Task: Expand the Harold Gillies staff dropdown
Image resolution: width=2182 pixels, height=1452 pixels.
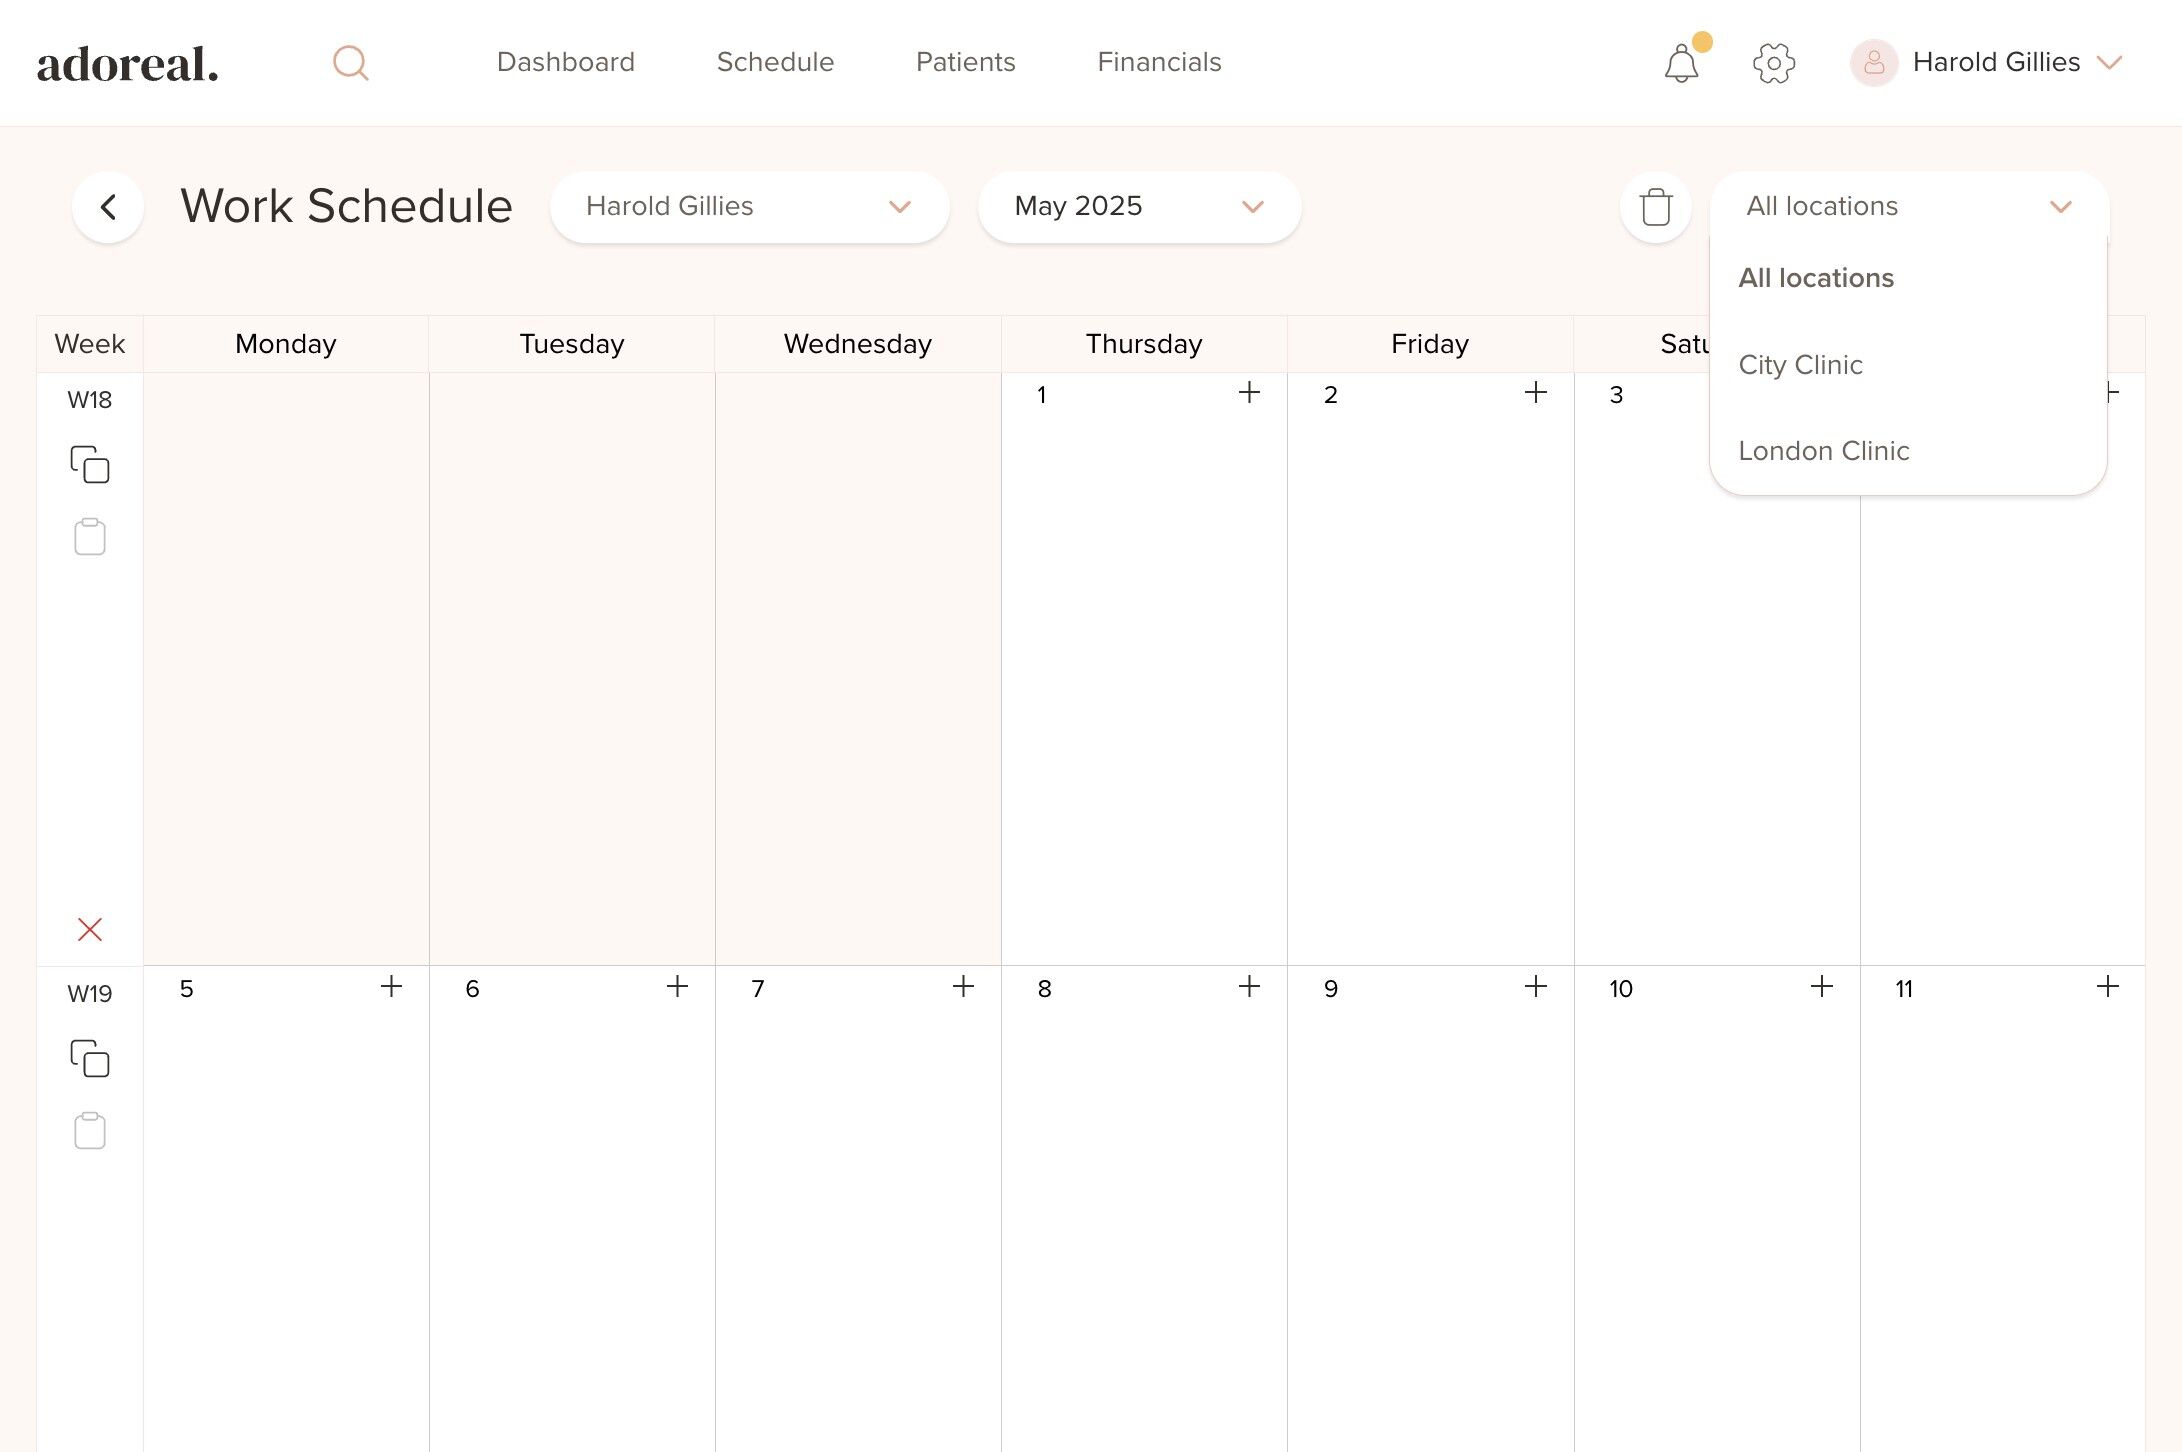Action: click(749, 207)
